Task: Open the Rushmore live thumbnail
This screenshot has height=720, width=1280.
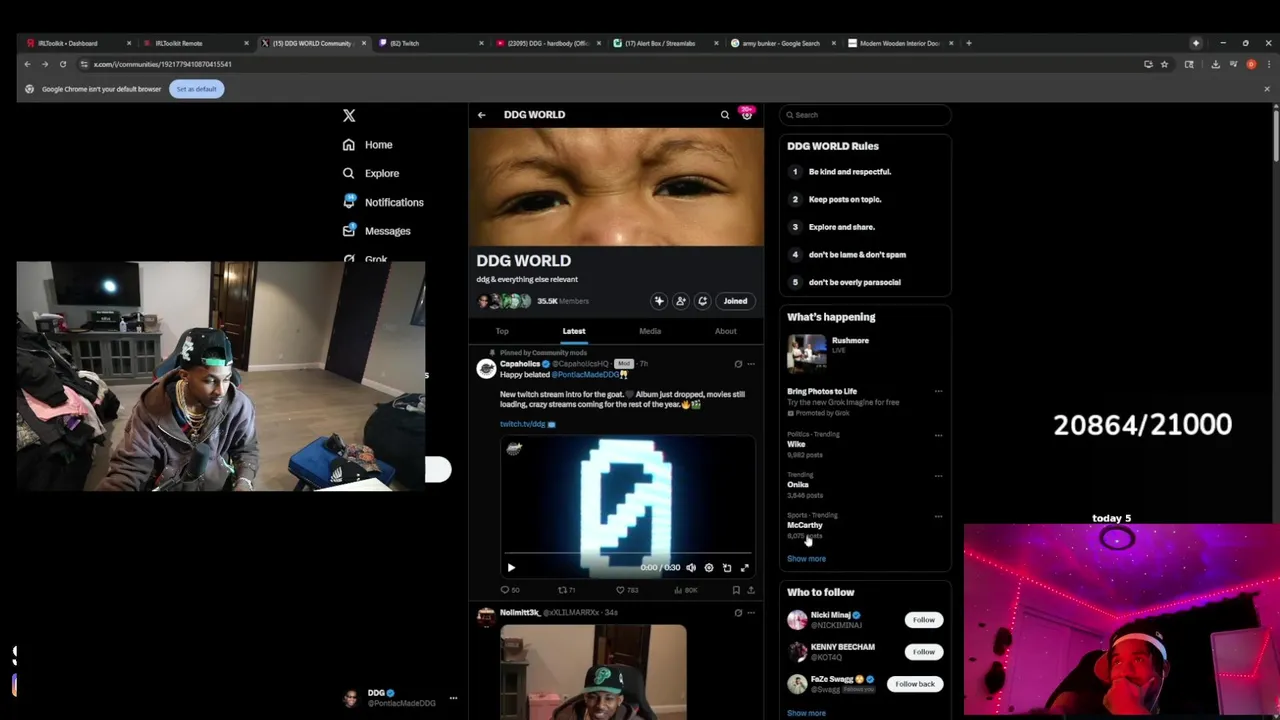Action: (x=807, y=352)
